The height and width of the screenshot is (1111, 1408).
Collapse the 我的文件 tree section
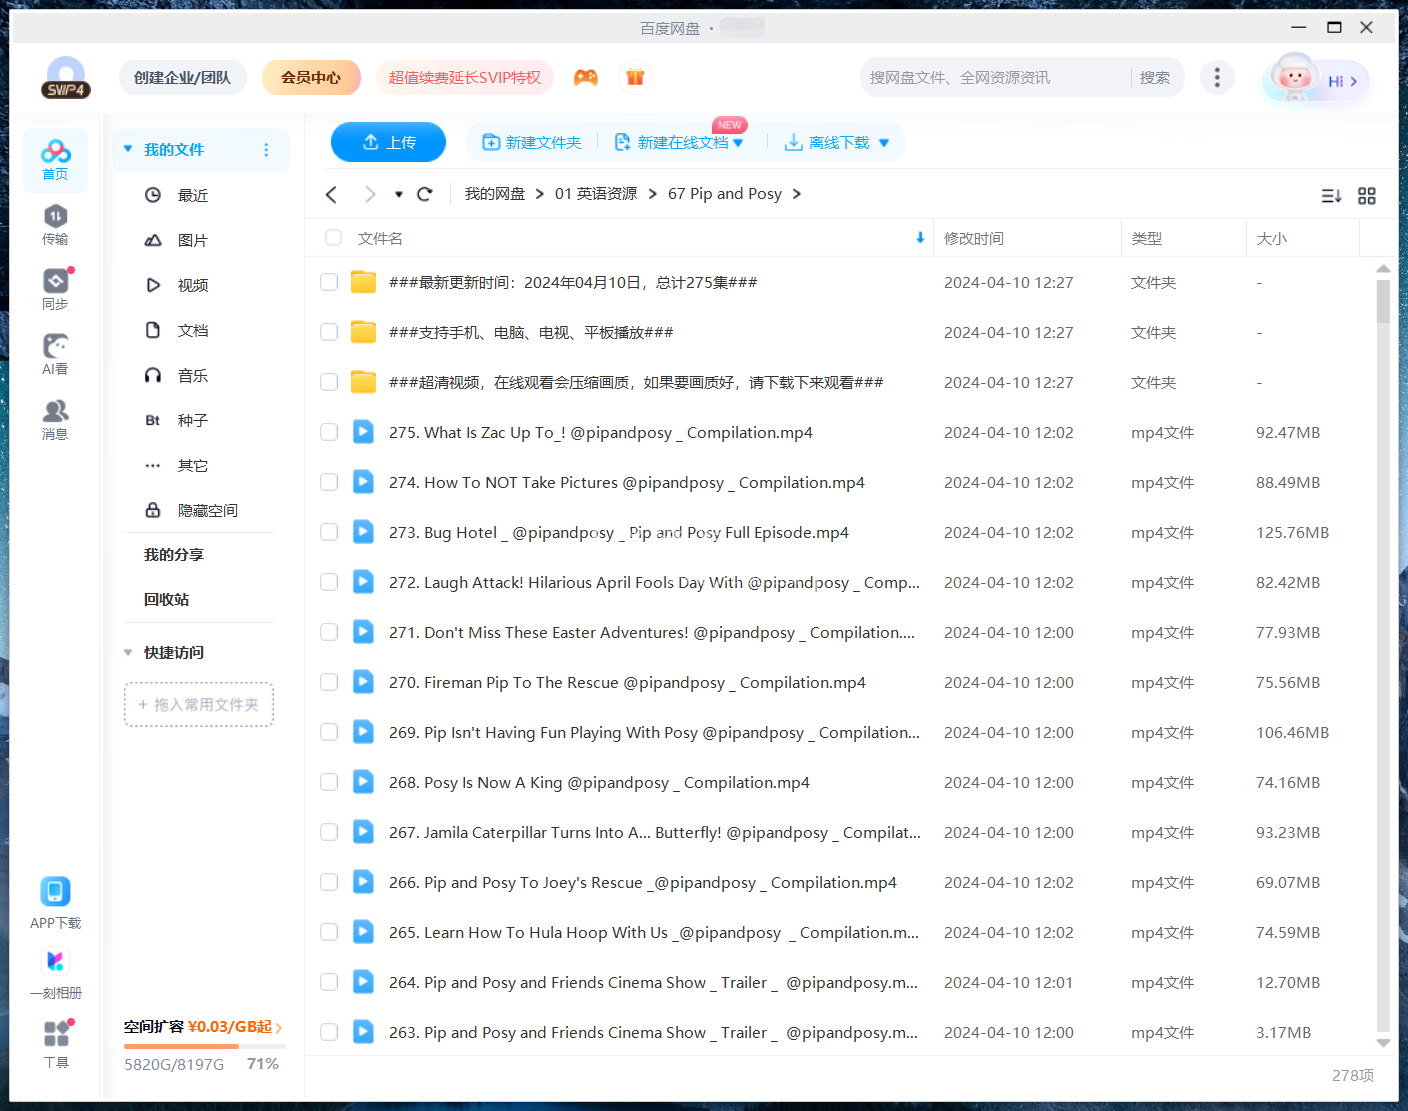click(128, 149)
